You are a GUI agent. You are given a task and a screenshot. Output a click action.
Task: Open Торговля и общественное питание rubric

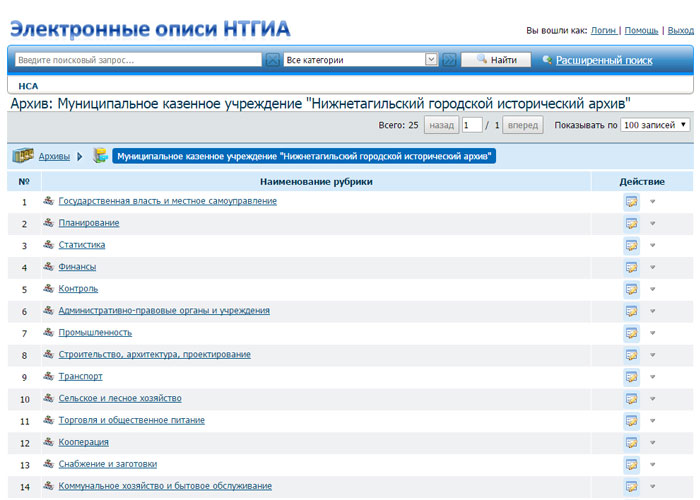[132, 420]
